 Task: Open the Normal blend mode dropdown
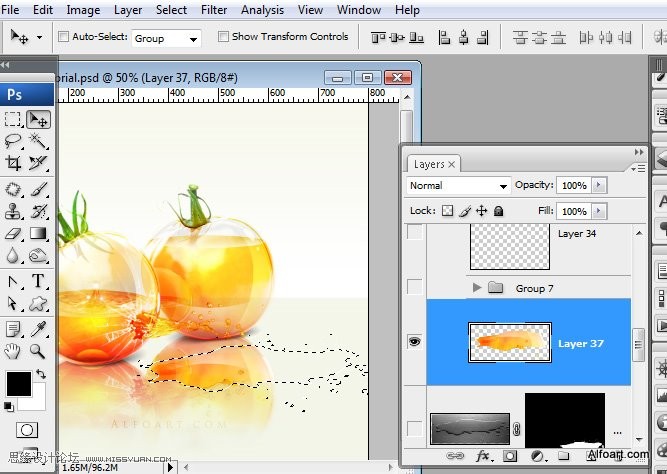click(x=459, y=186)
